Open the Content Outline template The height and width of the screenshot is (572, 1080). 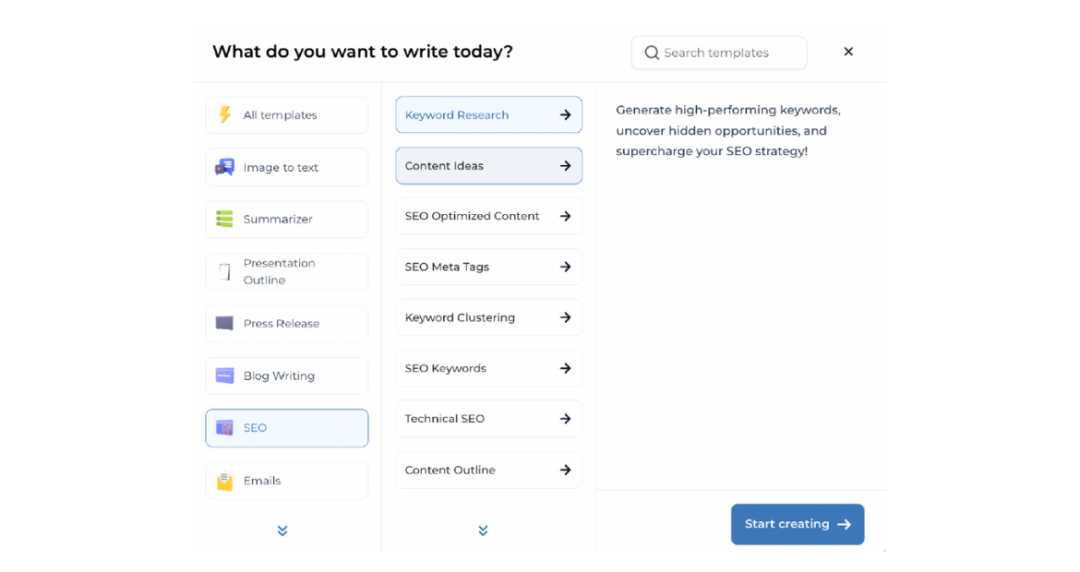488,470
